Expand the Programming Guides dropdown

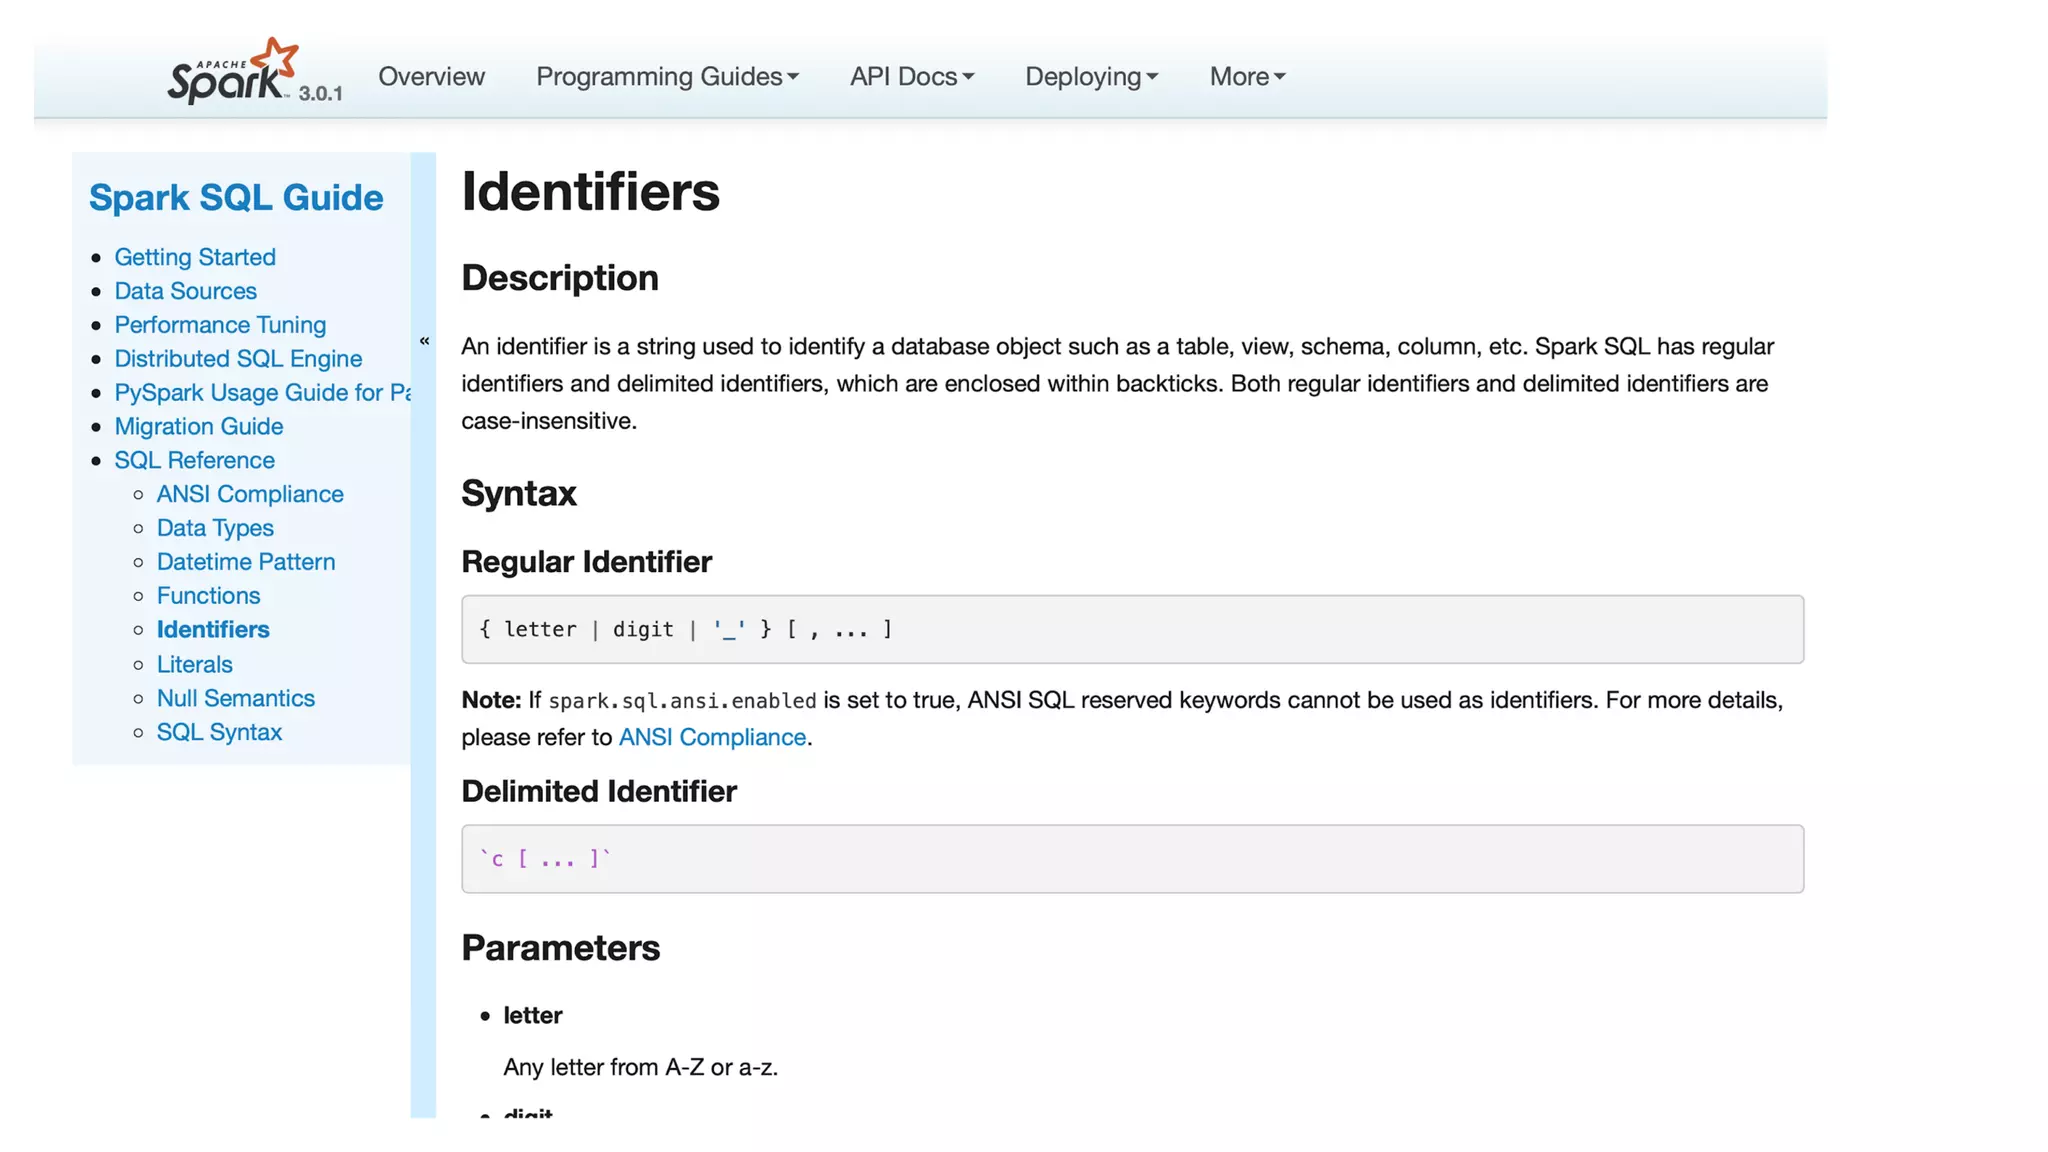click(x=667, y=77)
